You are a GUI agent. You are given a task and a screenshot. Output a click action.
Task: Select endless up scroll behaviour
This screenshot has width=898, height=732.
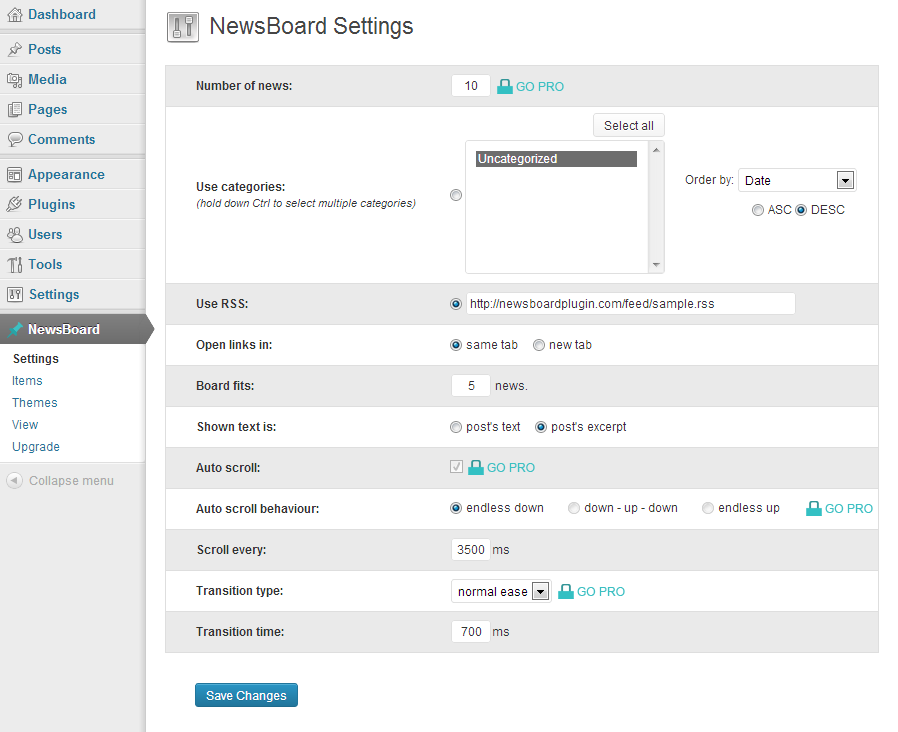pyautogui.click(x=708, y=508)
